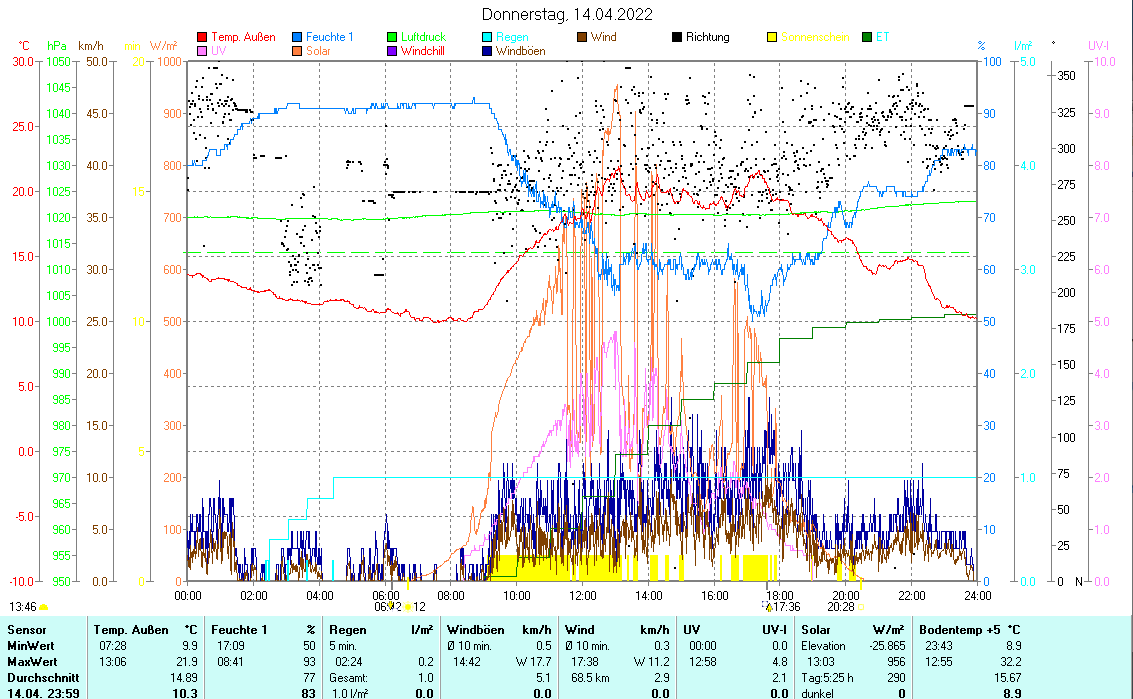Viewport: 1133px width, 699px height.
Task: Click the 17:36 sunset marker below chart
Action: 784,606
